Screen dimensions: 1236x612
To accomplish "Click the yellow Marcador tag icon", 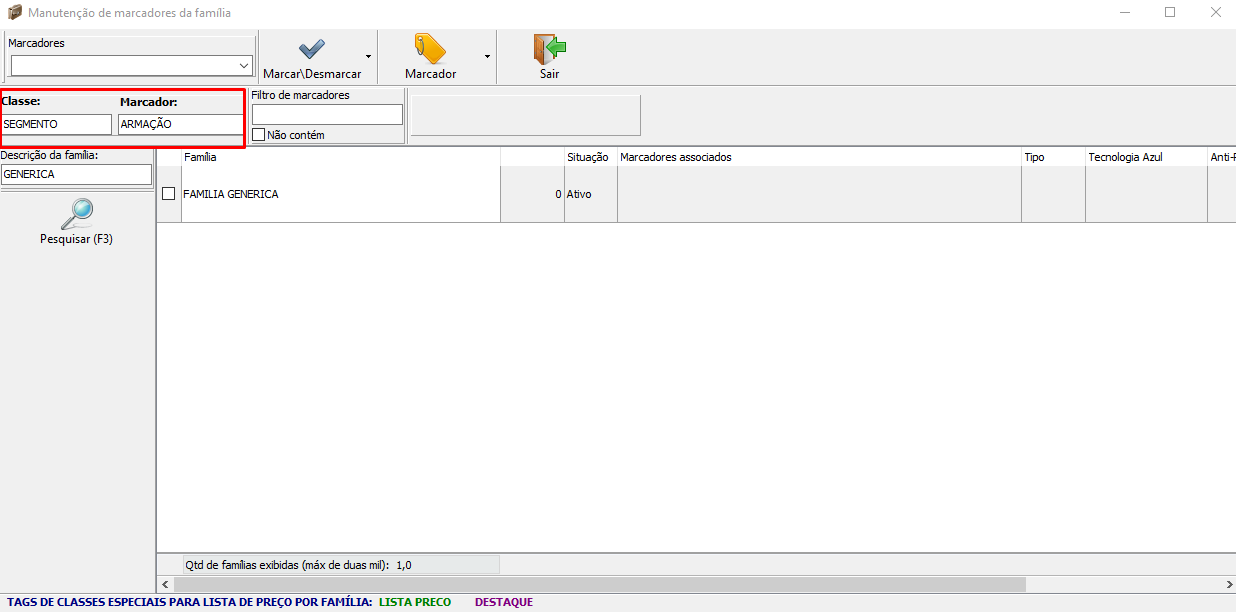I will (x=430, y=49).
